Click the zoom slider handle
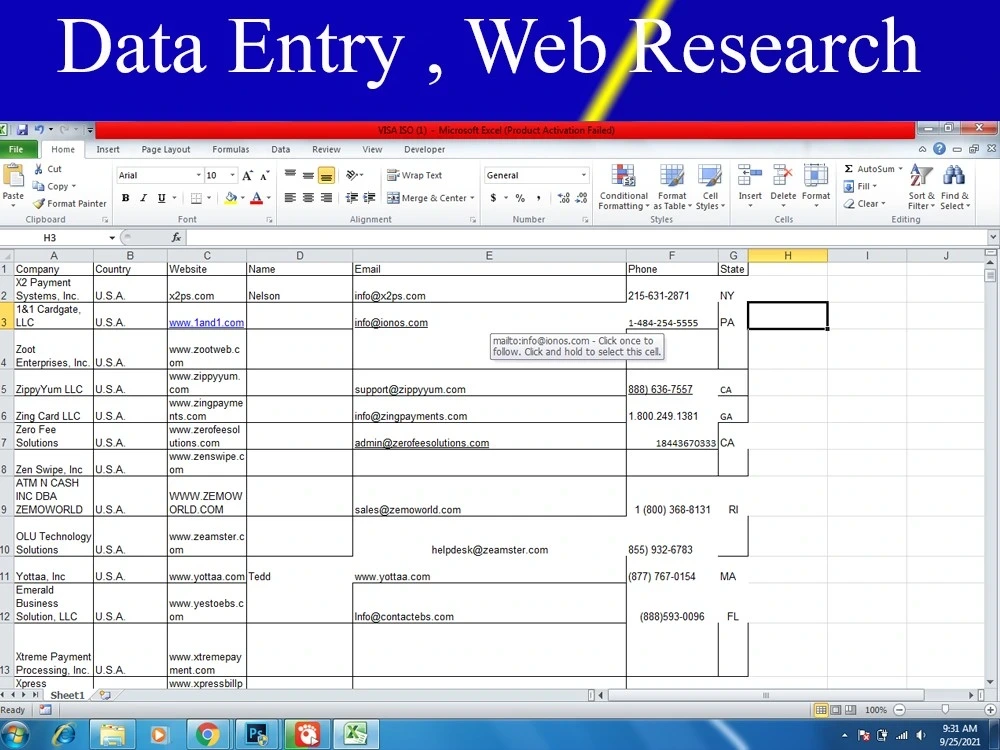Viewport: 1000px width, 750px height. [x=945, y=710]
